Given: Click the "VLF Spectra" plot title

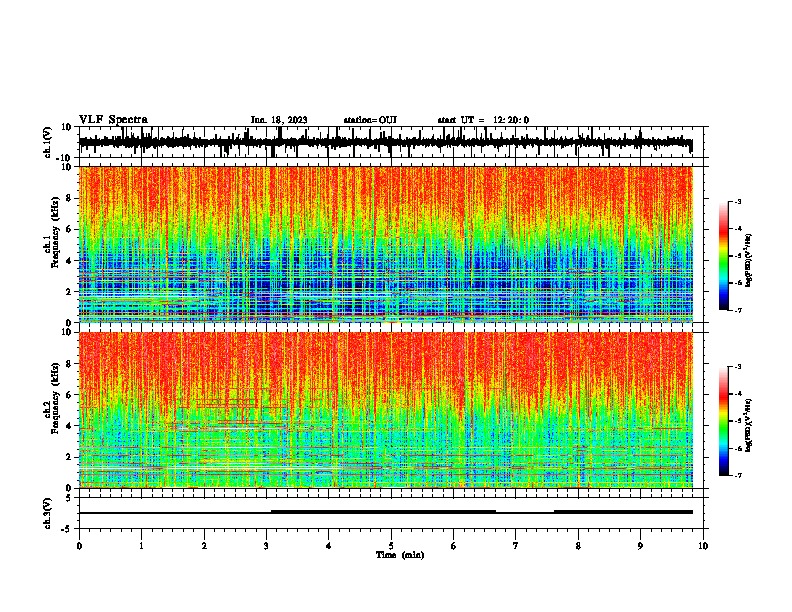Looking at the screenshot, I should (113, 120).
